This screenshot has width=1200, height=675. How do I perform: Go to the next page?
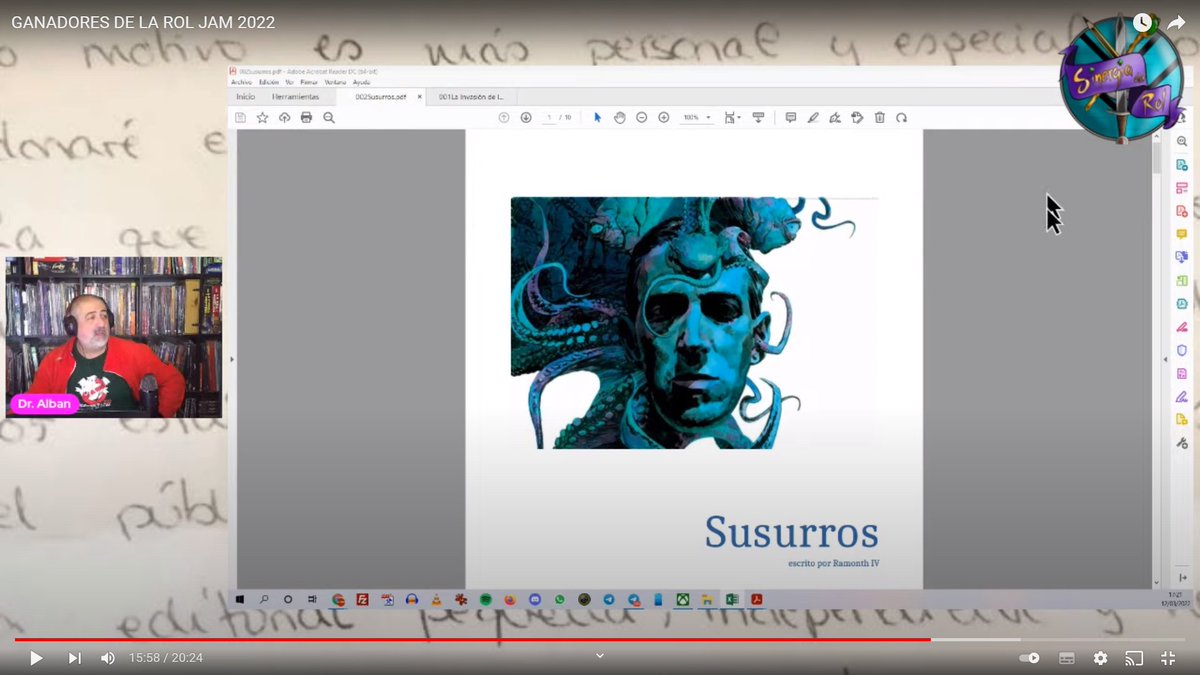(525, 117)
